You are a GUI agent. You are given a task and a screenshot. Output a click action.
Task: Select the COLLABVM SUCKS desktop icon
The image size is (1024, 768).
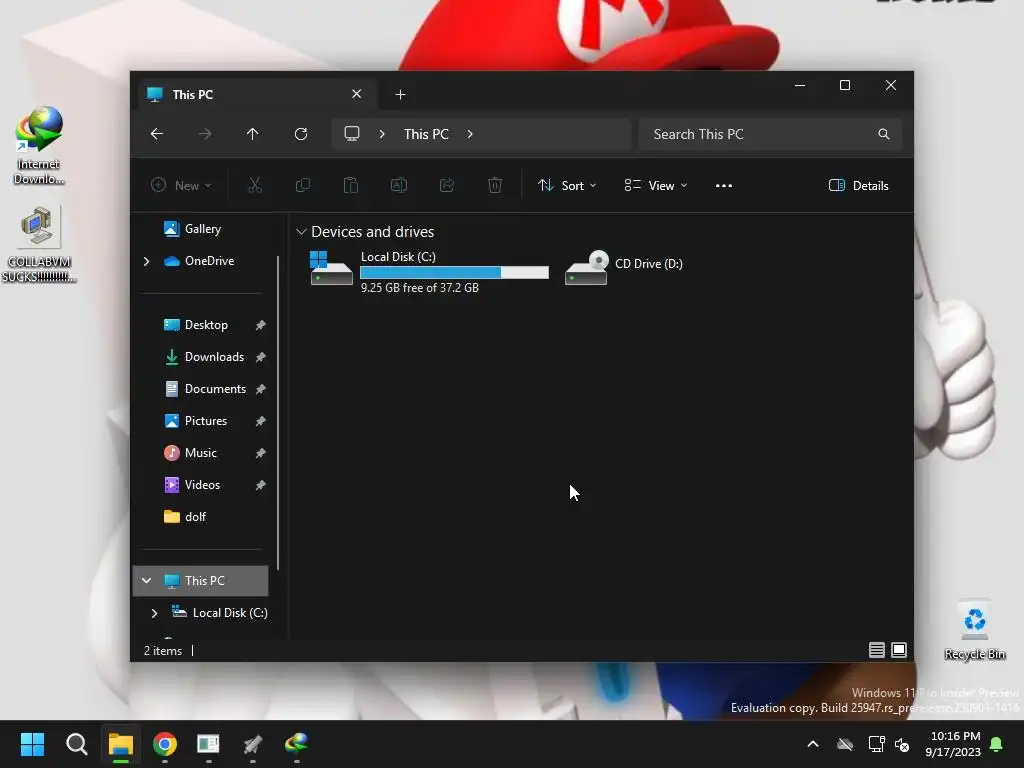pos(39,244)
